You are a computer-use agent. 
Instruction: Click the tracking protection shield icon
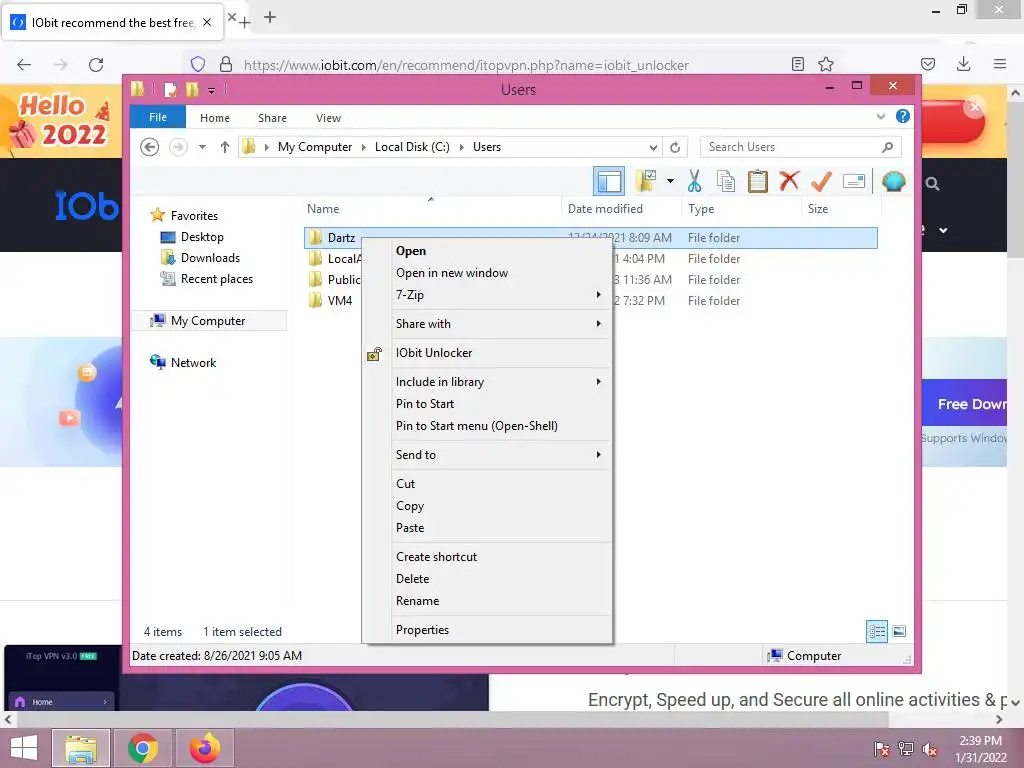[198, 64]
